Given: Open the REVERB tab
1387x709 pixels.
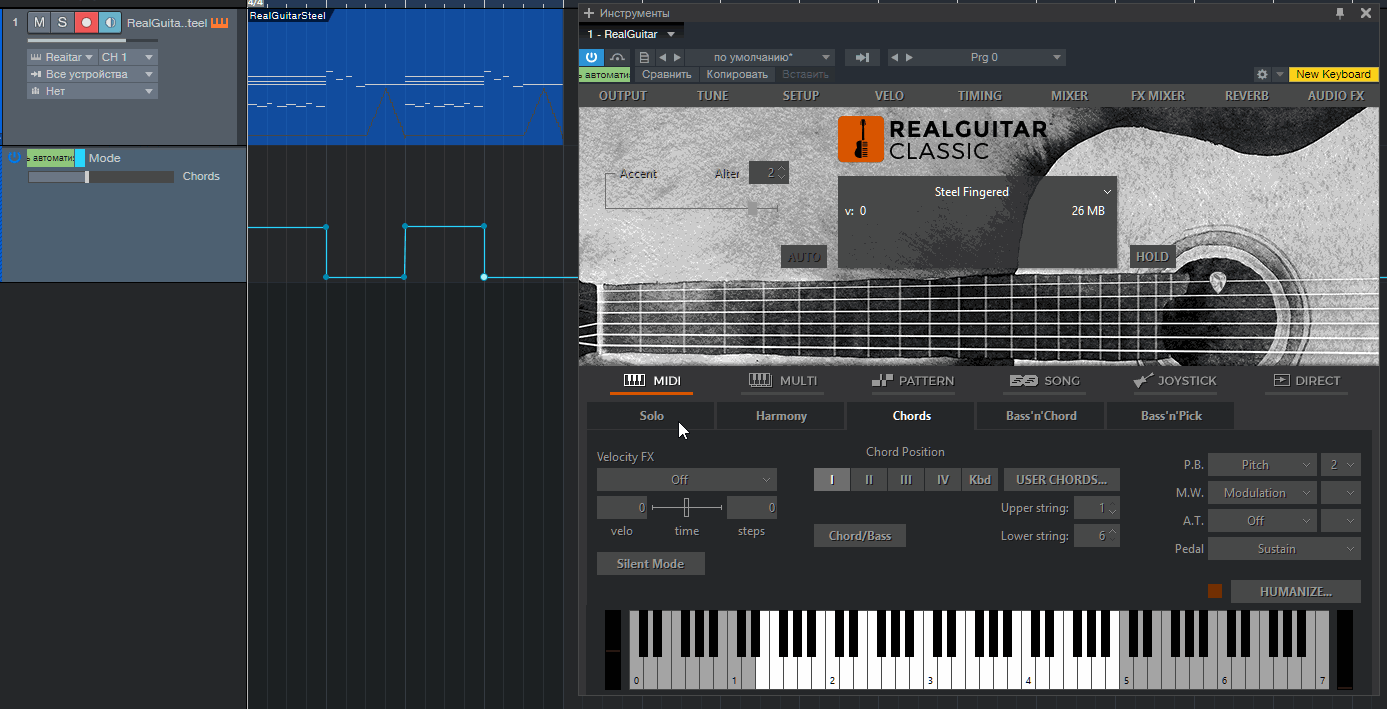Looking at the screenshot, I should pyautogui.click(x=1246, y=96).
